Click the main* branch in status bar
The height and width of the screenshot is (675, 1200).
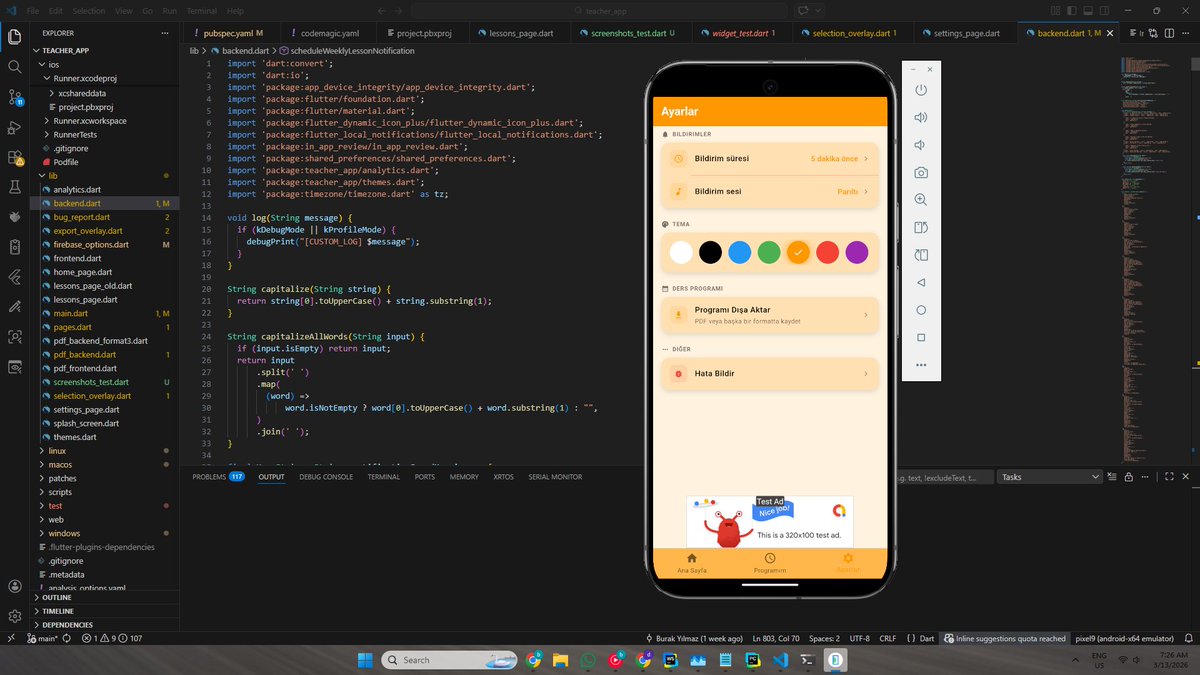tap(40, 638)
